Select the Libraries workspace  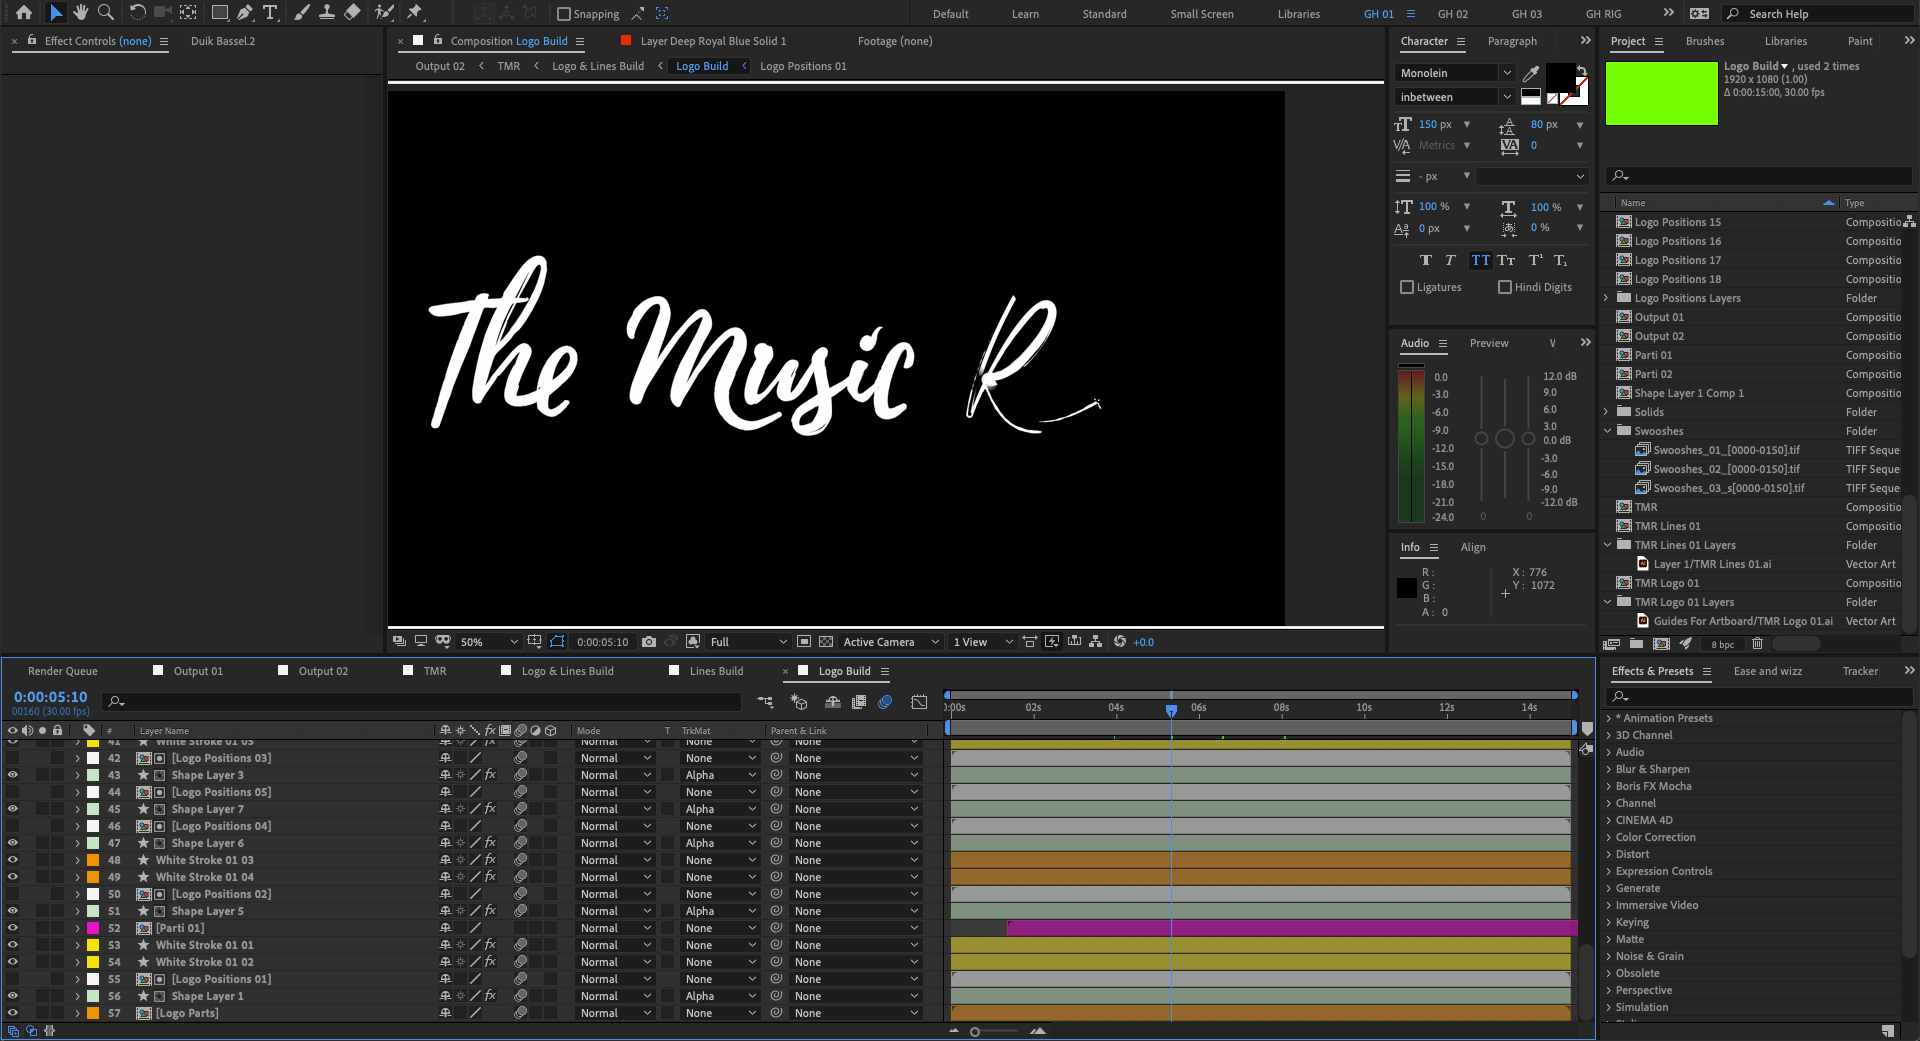point(1299,14)
